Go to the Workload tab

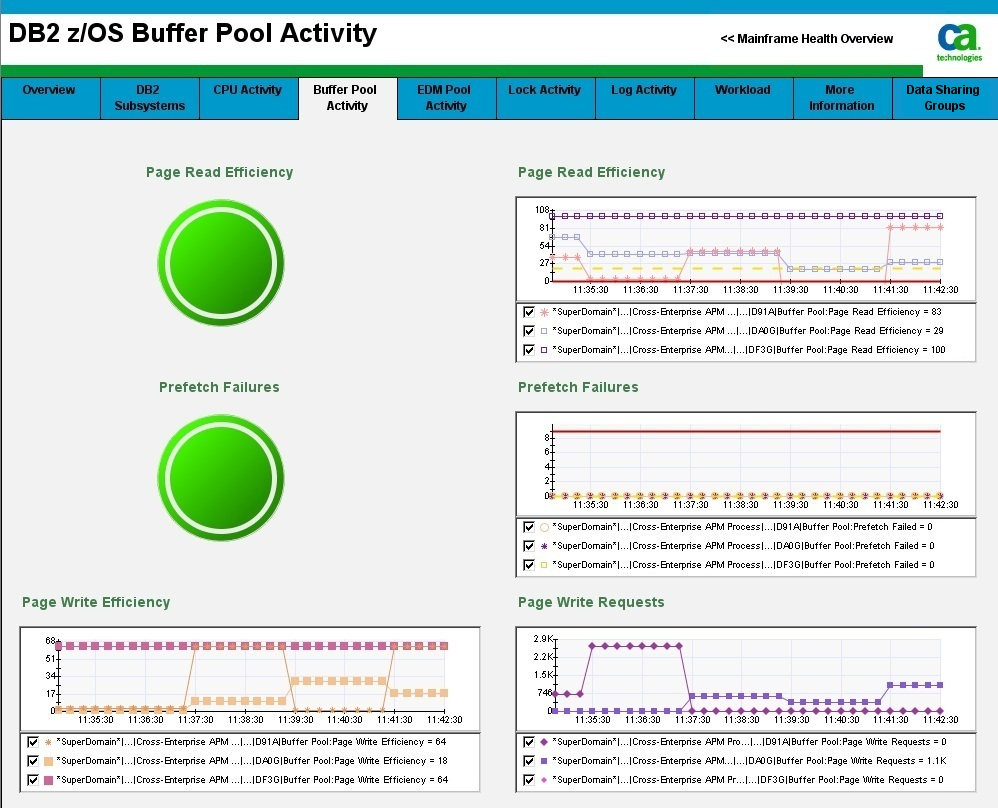pos(743,98)
